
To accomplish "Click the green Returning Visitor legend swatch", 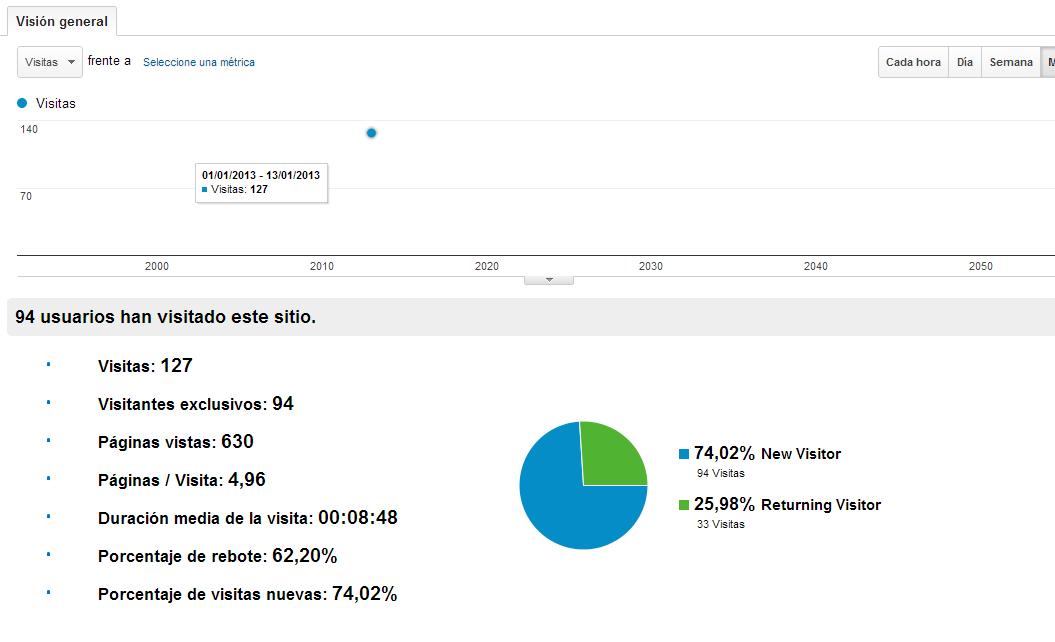I will point(684,505).
